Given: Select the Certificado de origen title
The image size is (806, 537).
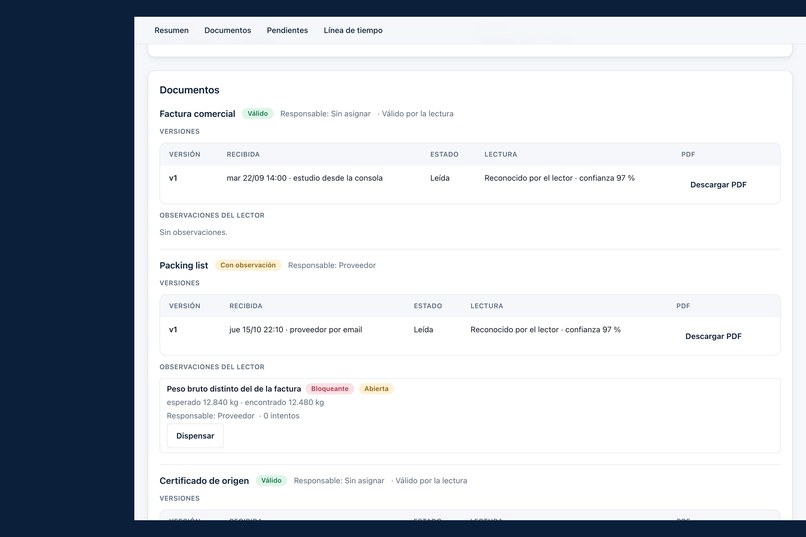Looking at the screenshot, I should coord(204,480).
